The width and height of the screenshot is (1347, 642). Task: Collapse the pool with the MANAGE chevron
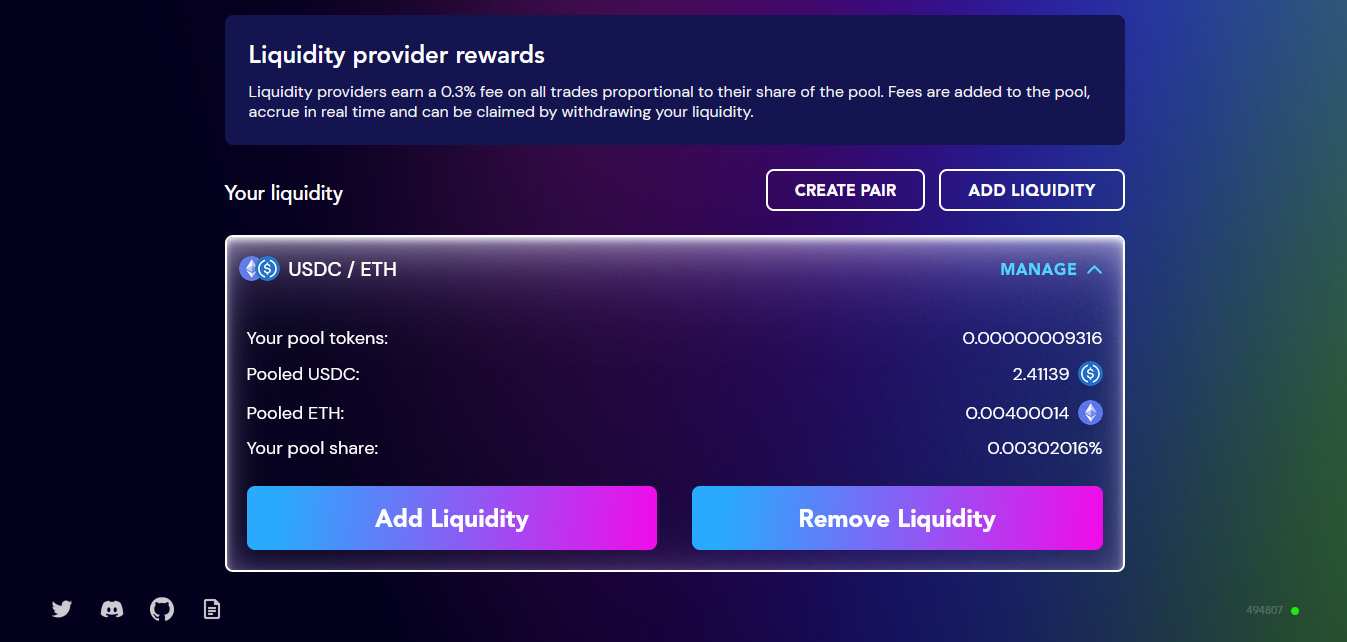coord(1094,269)
